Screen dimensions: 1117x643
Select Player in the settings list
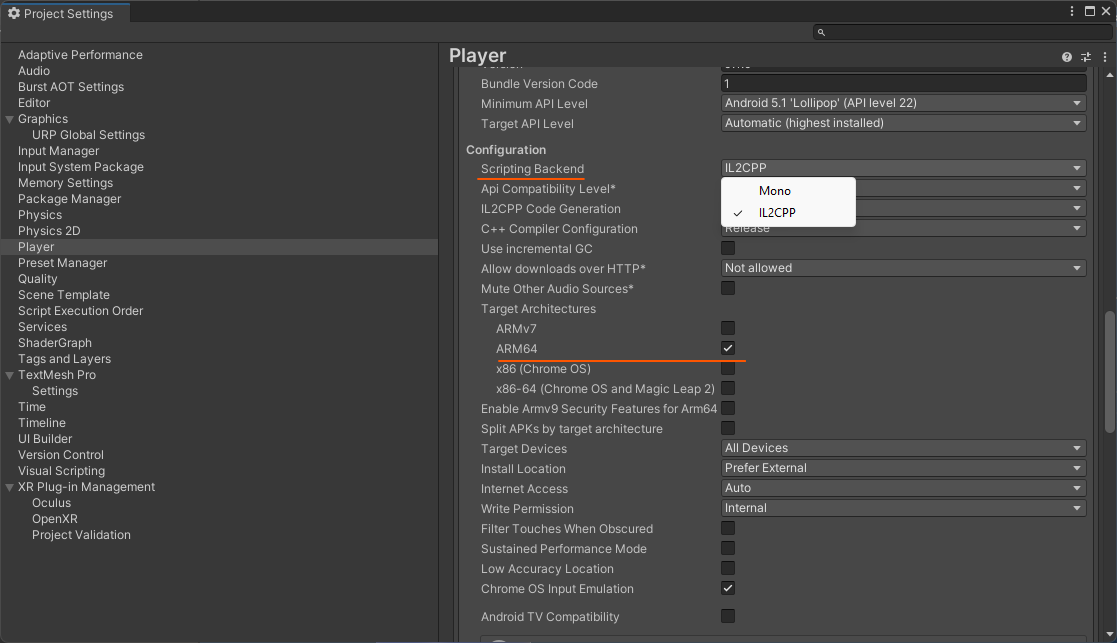[219, 247]
